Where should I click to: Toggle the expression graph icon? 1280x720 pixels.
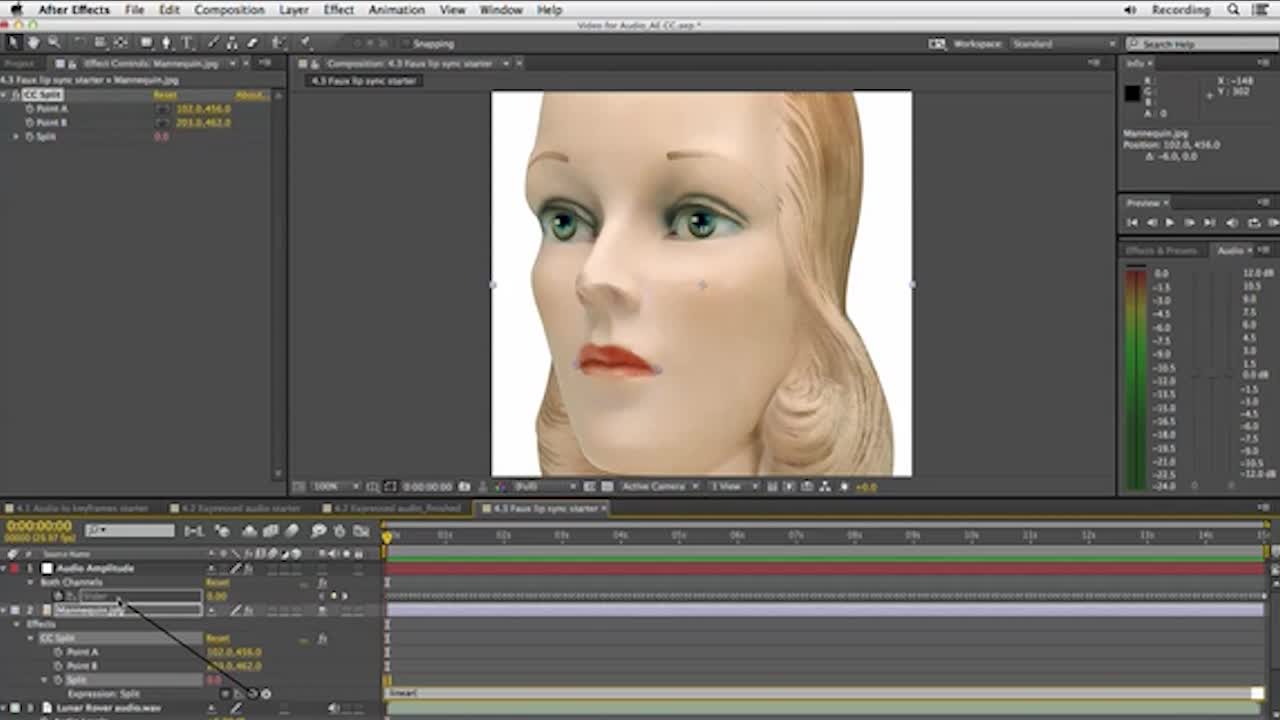pos(239,693)
